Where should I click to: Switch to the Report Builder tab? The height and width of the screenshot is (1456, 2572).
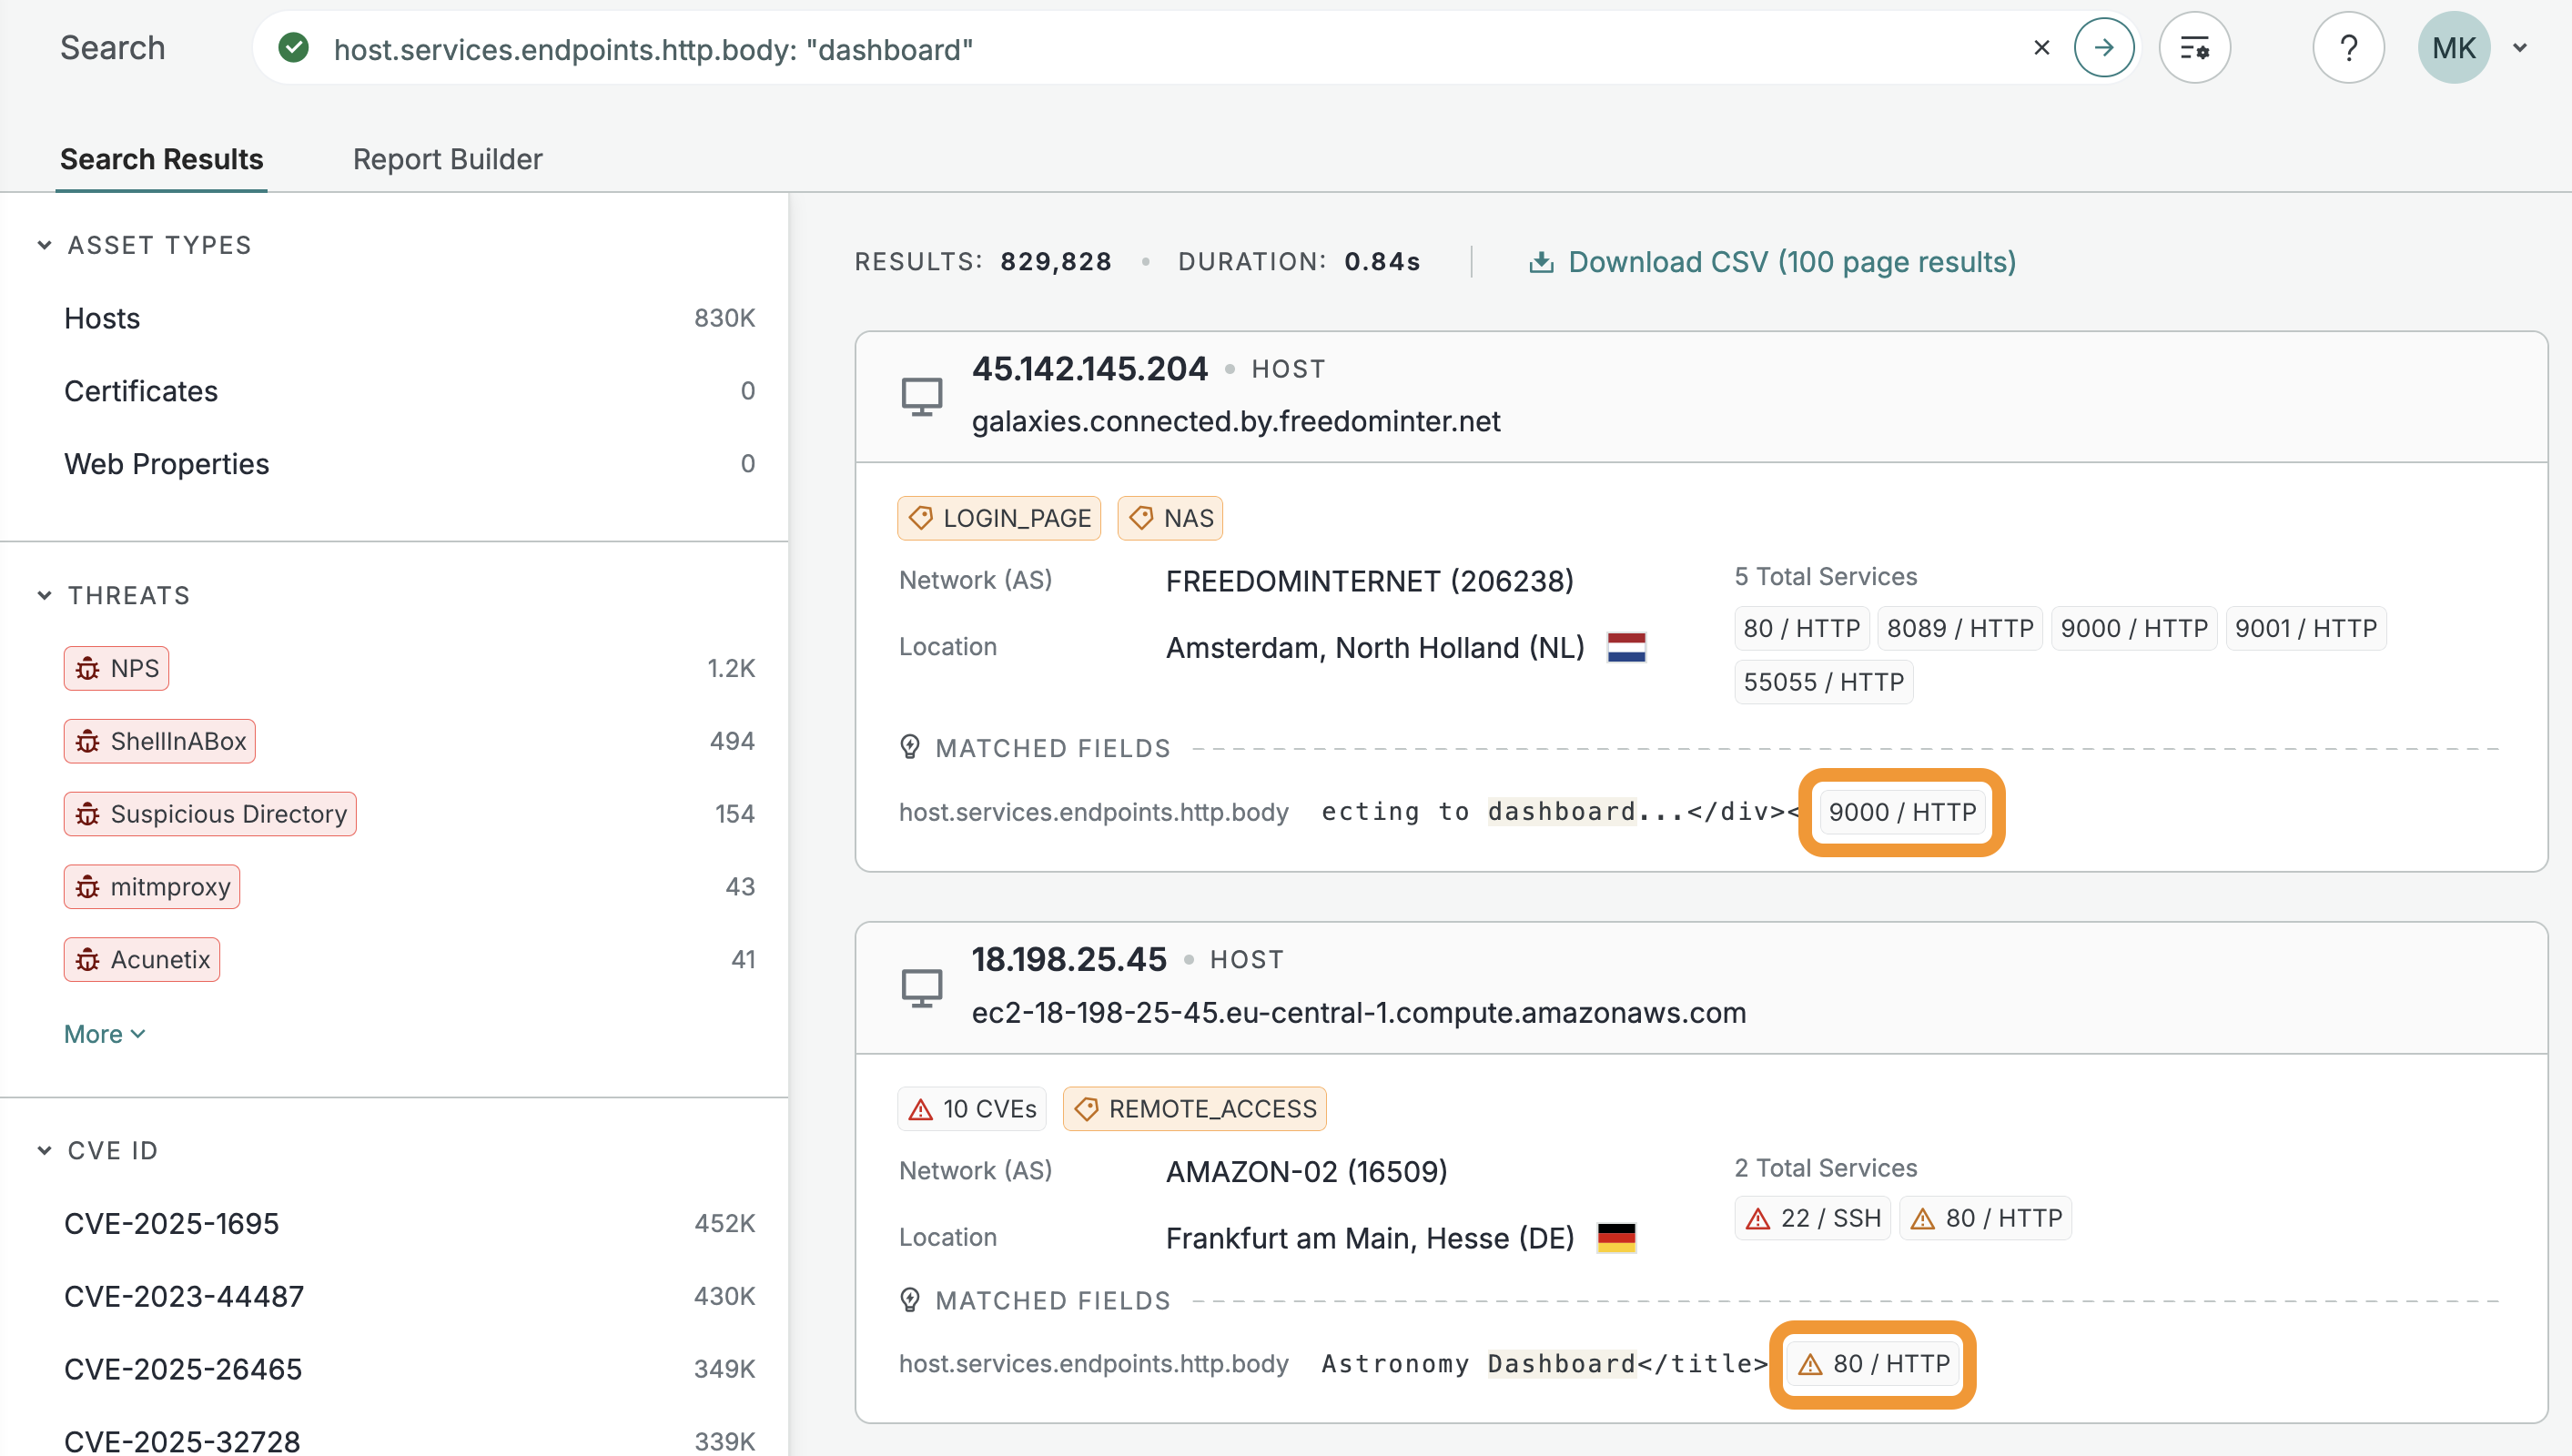447,159
